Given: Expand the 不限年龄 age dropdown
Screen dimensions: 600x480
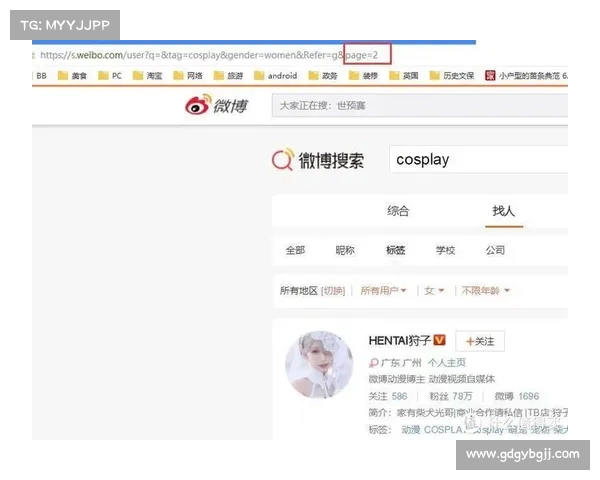Looking at the screenshot, I should (x=485, y=291).
